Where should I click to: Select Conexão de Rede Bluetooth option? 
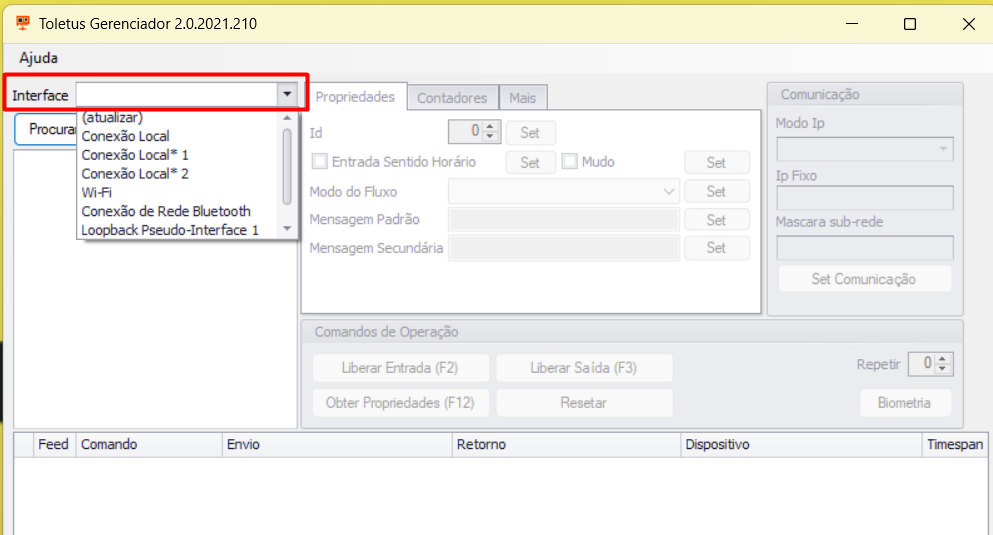click(x=166, y=211)
